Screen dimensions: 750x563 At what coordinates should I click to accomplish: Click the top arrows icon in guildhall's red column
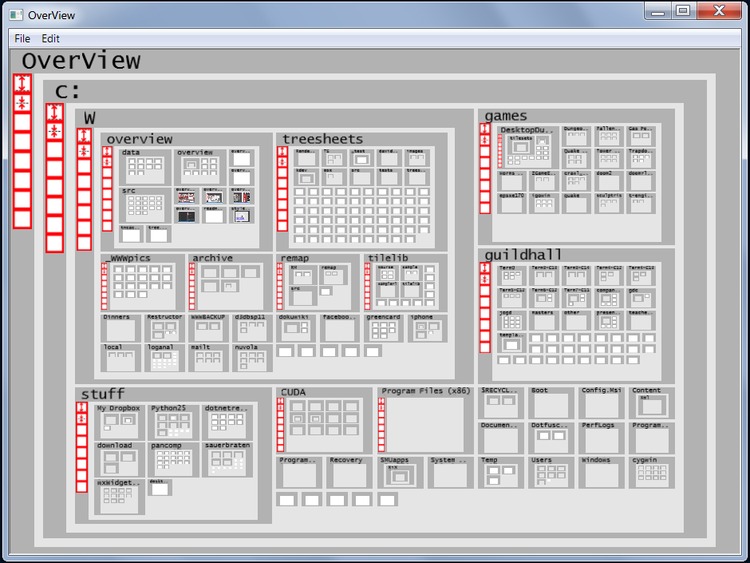coord(485,267)
